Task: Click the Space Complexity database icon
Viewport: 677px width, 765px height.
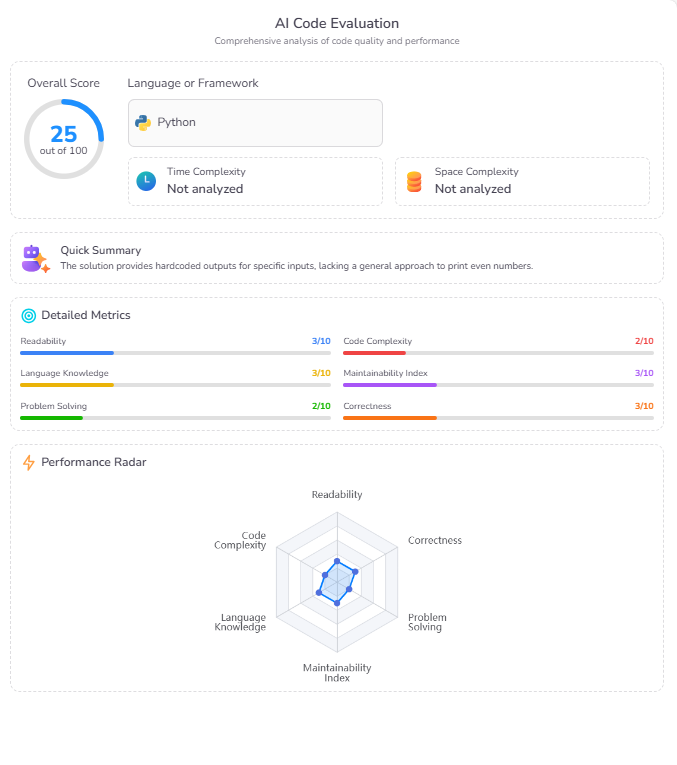Action: pyautogui.click(x=414, y=182)
